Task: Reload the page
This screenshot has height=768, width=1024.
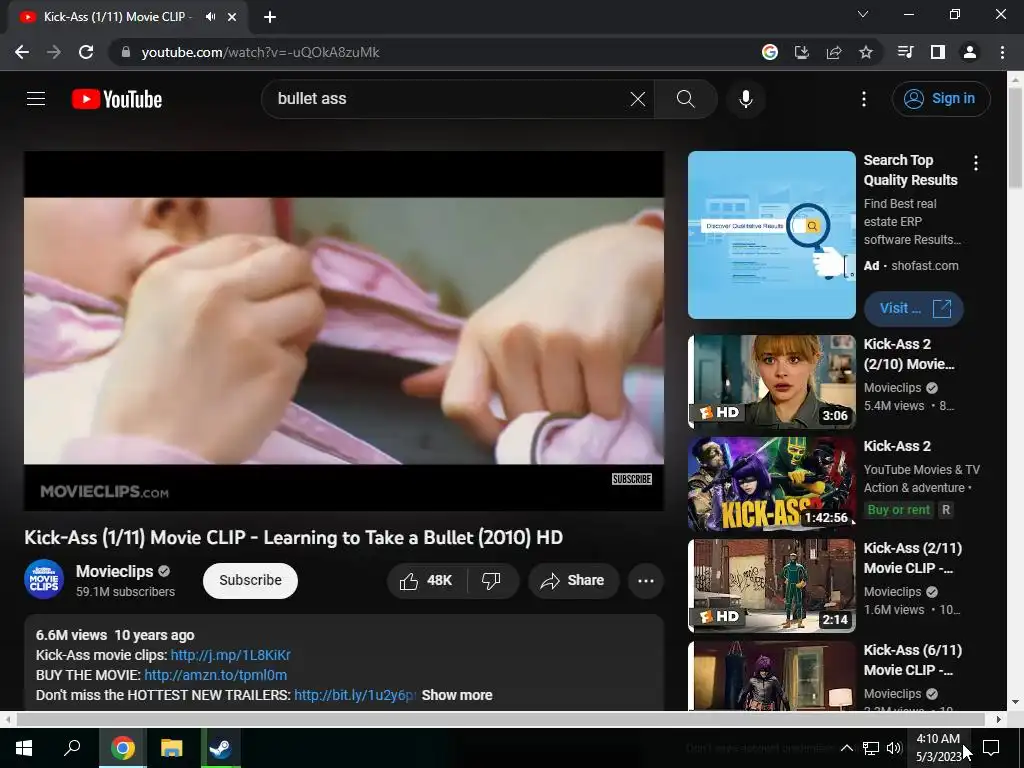Action: coord(86,52)
